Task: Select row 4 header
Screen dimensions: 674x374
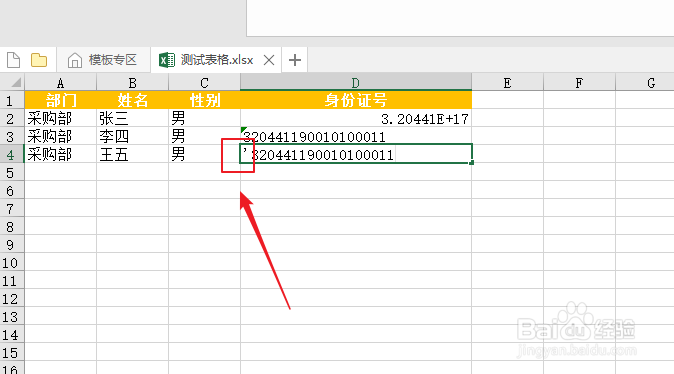Action: click(x=12, y=154)
